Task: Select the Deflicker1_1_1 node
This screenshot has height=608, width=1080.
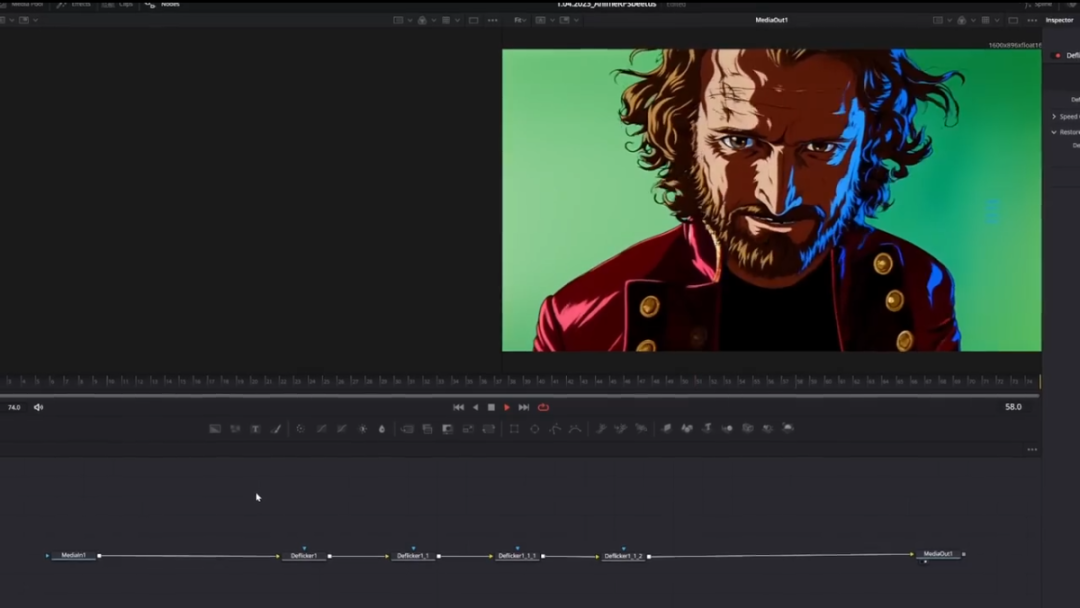Action: [517, 556]
